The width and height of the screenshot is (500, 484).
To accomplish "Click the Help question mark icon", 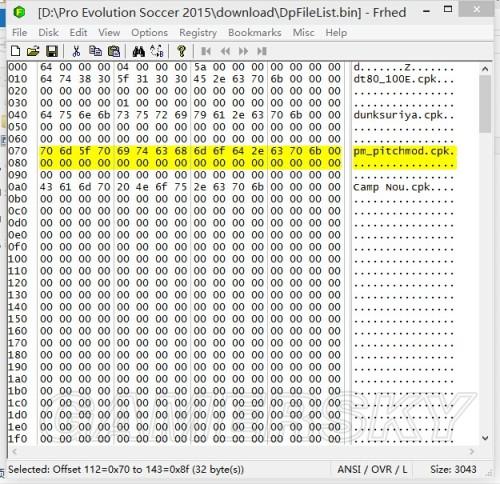I will [x=182, y=51].
